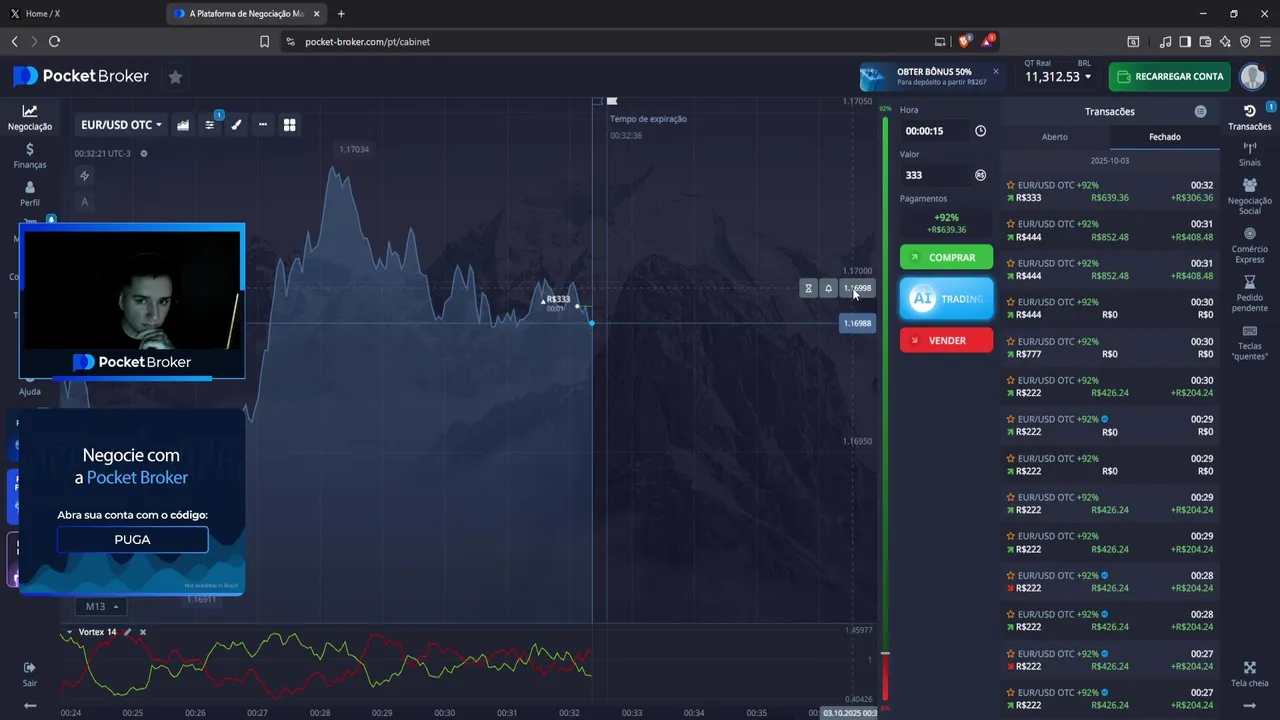
Task: Edit the Vortex 14 indicator
Action: tap(127, 632)
